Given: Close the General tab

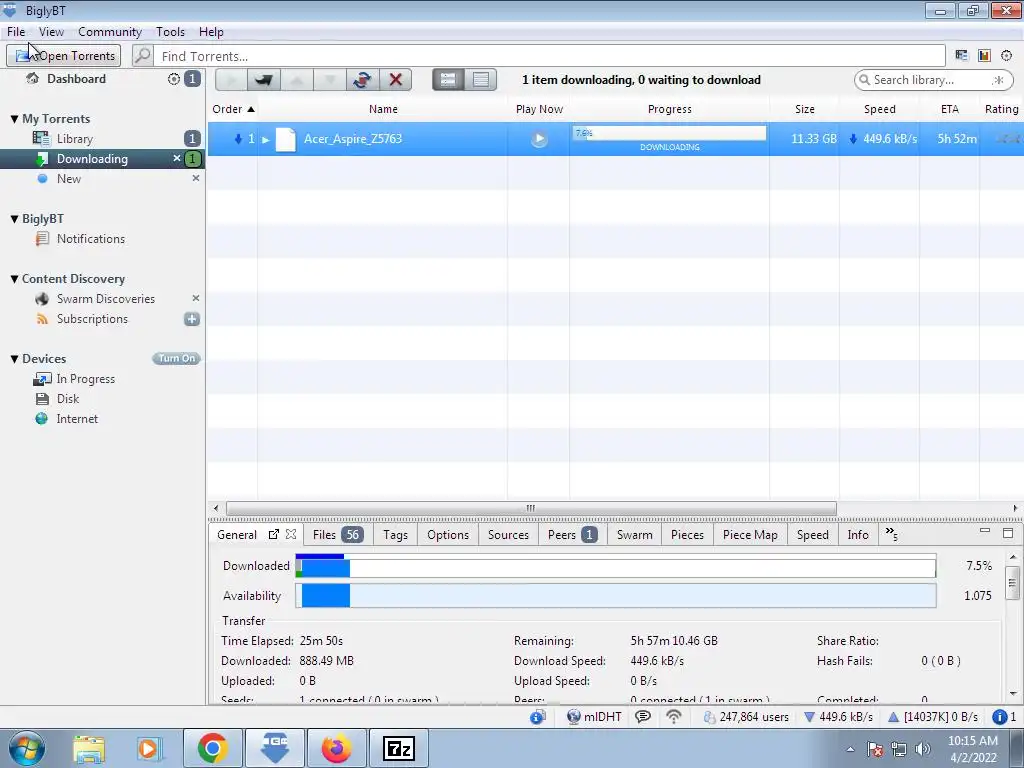Looking at the screenshot, I should click(x=291, y=534).
